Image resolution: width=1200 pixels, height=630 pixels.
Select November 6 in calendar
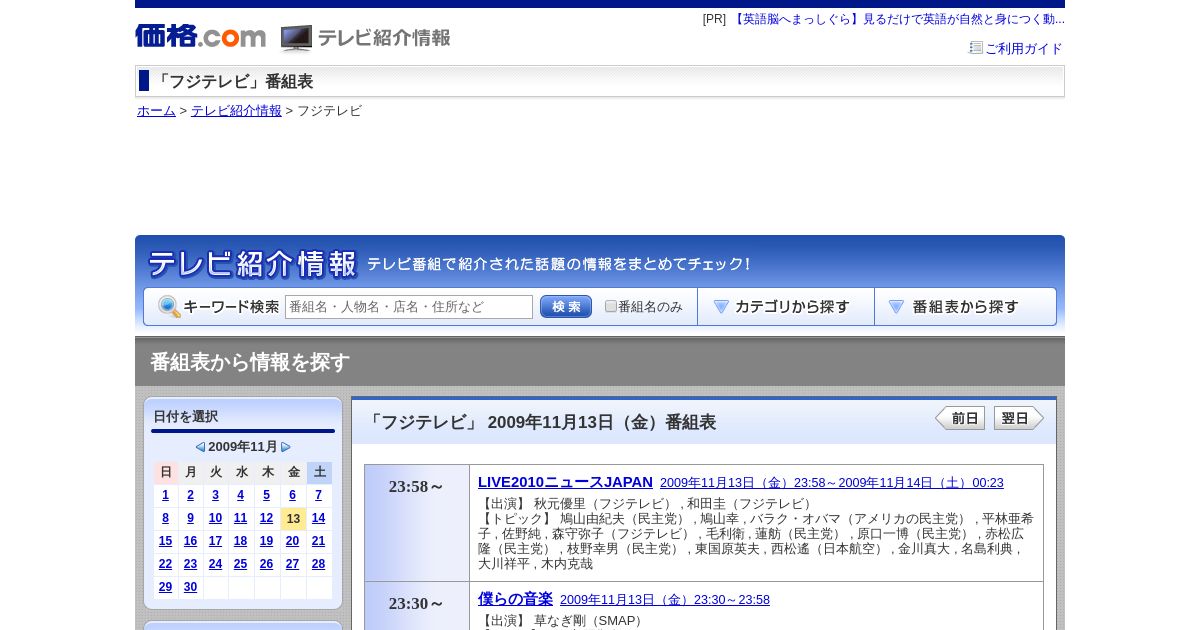[x=293, y=495]
